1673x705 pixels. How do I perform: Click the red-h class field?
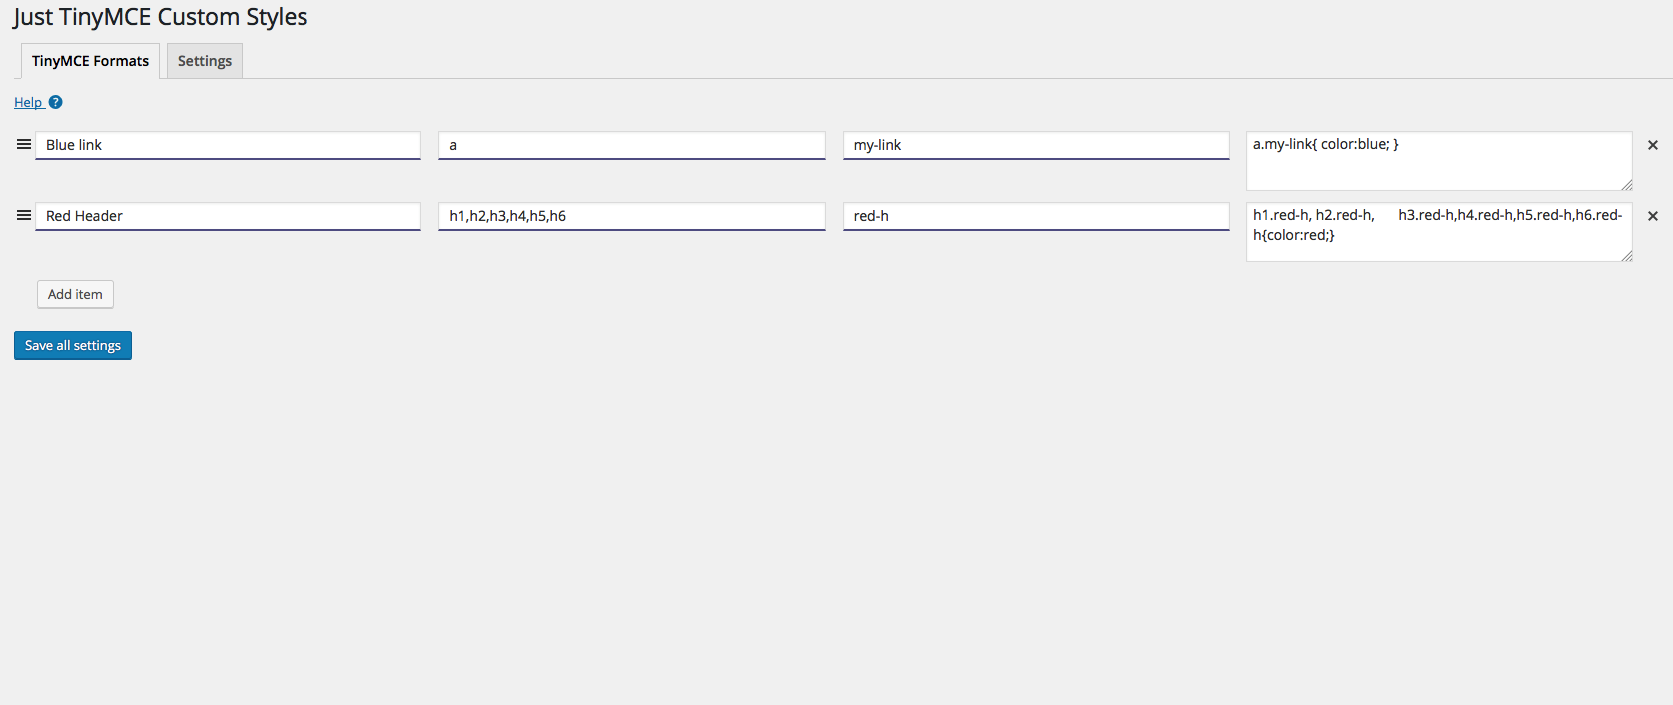[x=1036, y=216]
